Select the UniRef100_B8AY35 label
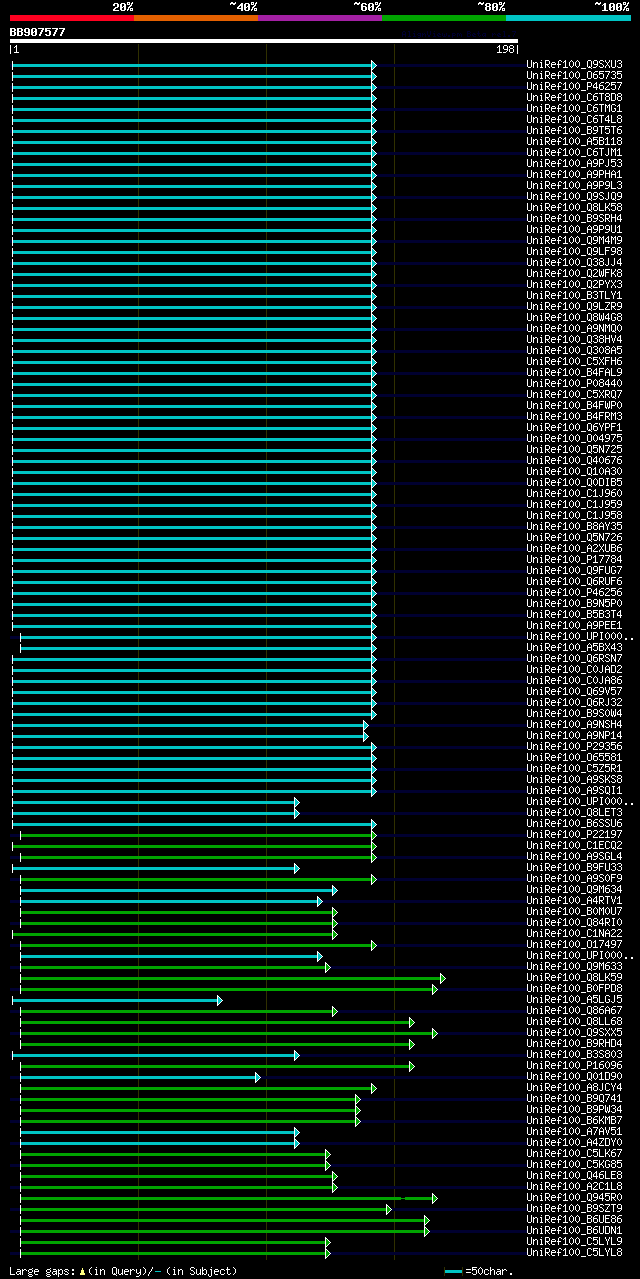The width and height of the screenshot is (640, 1279). pyautogui.click(x=574, y=526)
